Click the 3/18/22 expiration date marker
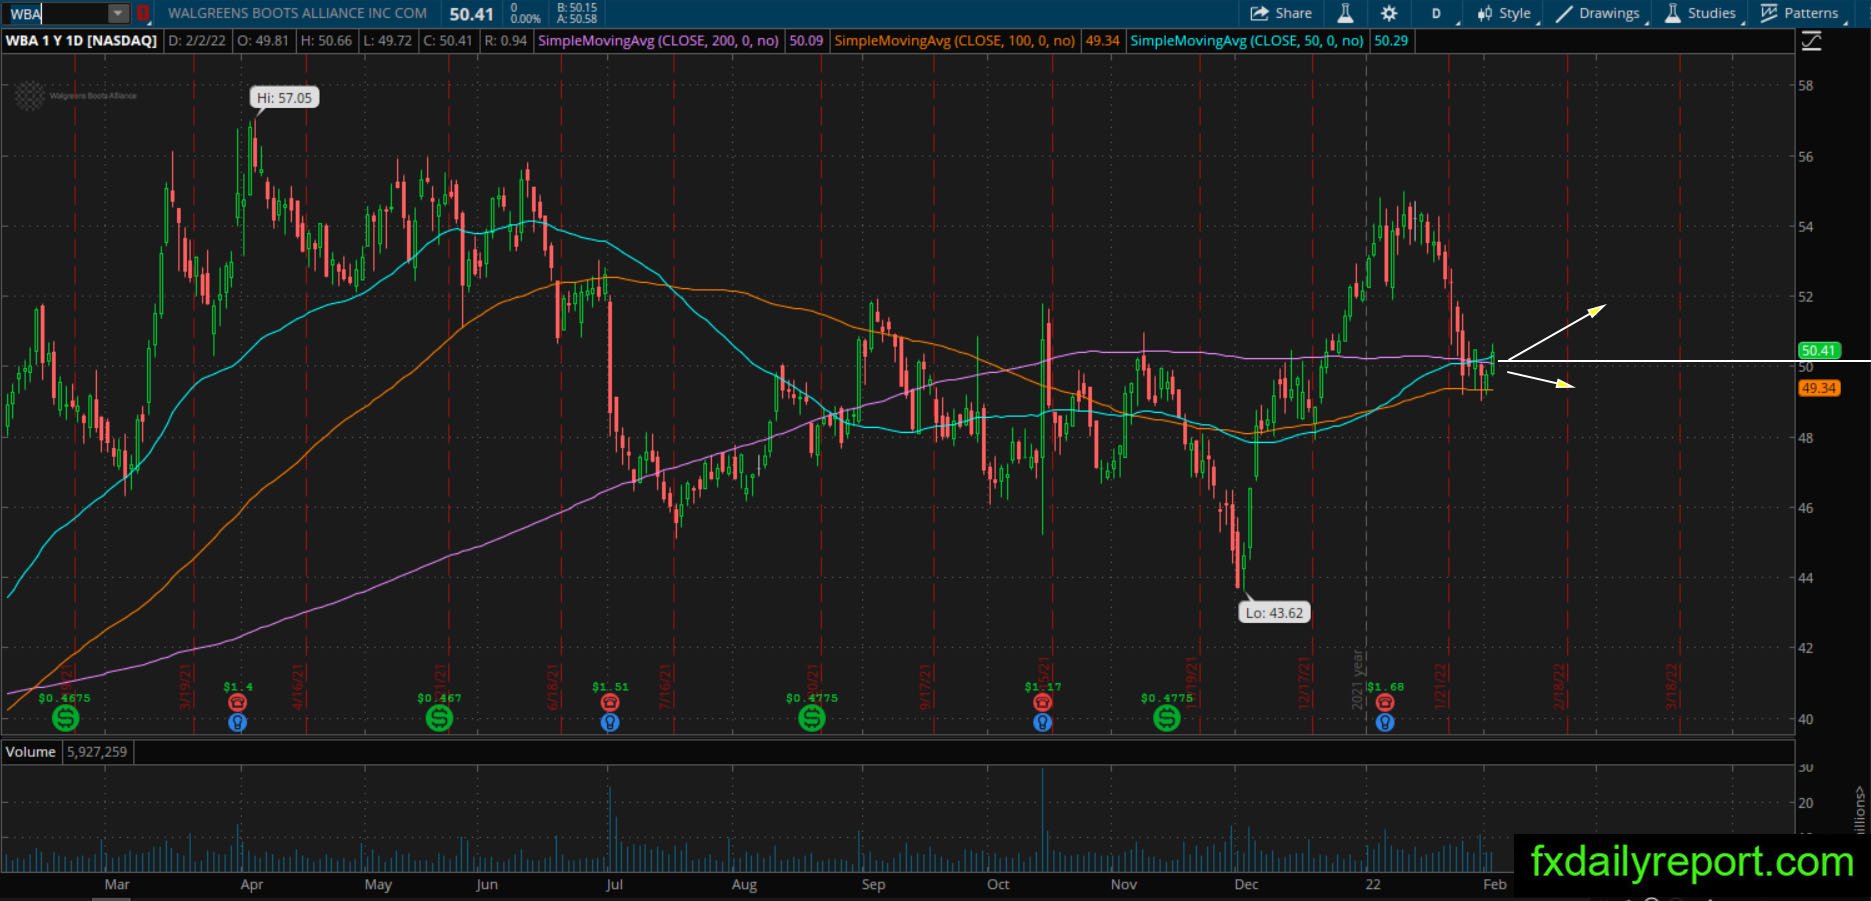The height and width of the screenshot is (901, 1871). pos(1671,687)
